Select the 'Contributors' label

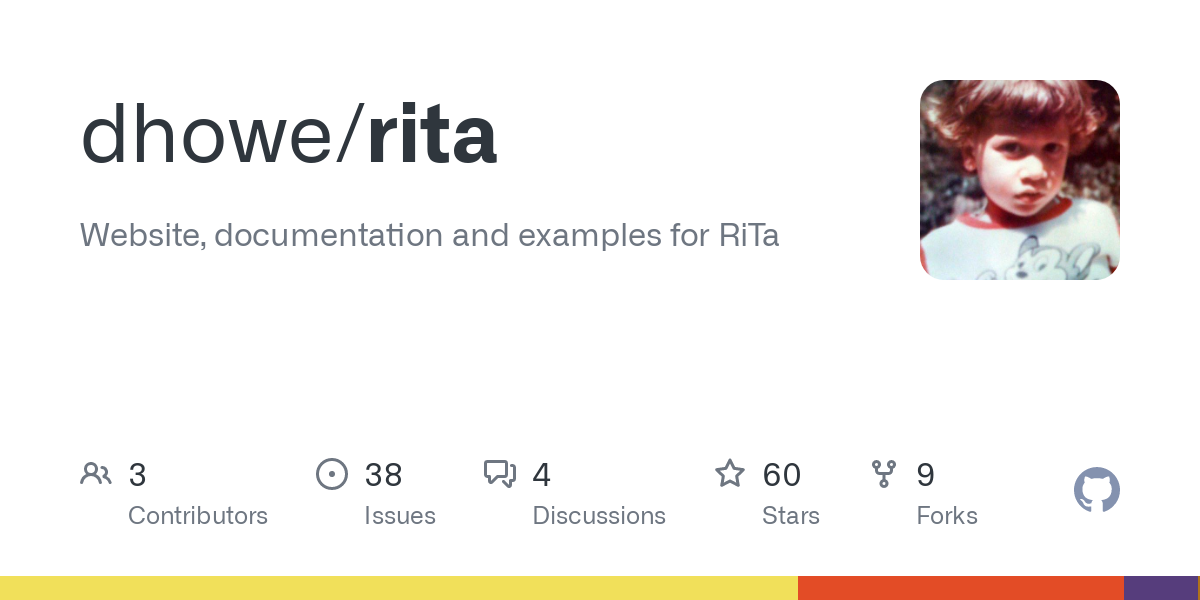pyautogui.click(x=198, y=516)
